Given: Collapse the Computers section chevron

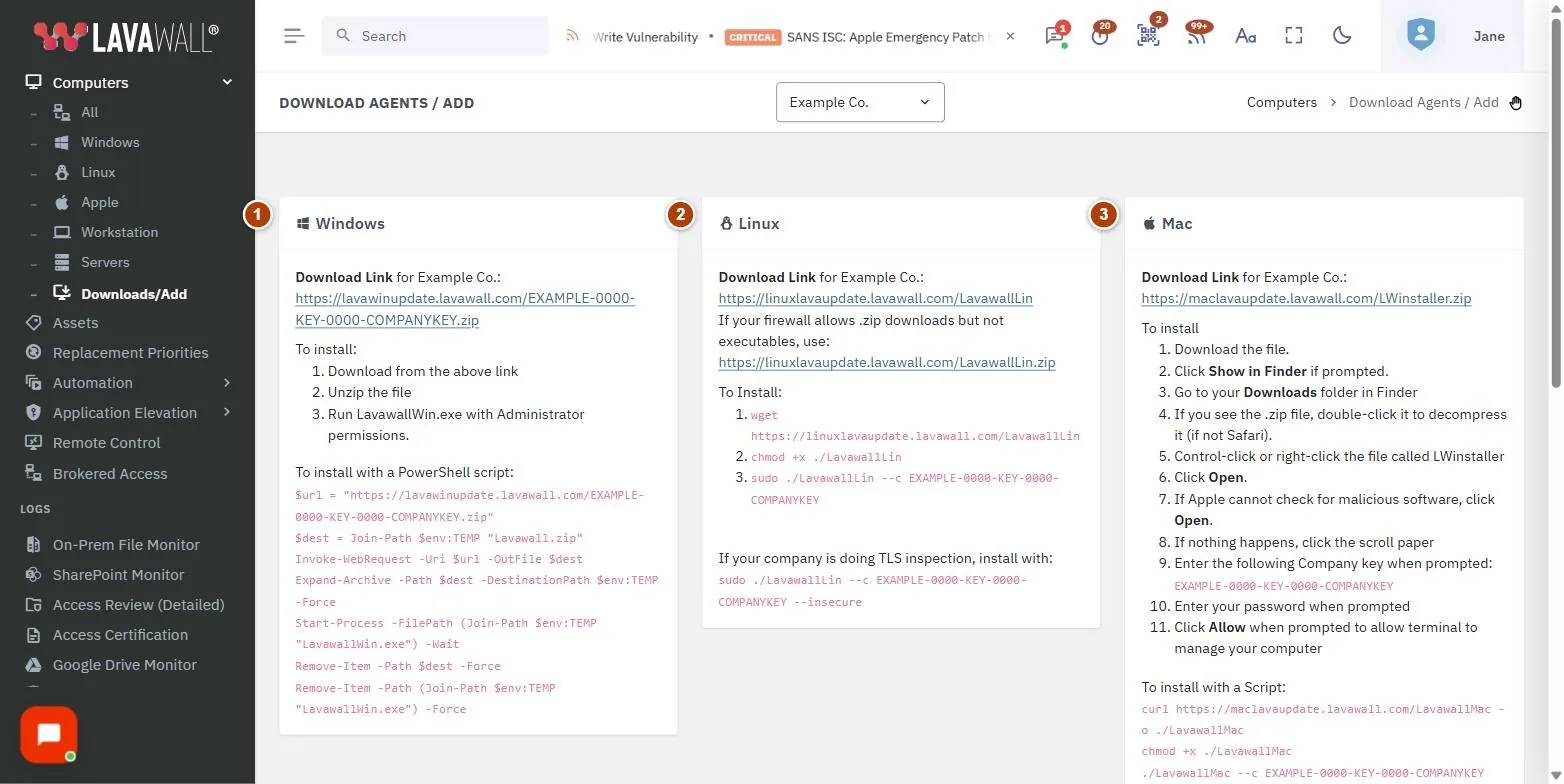Looking at the screenshot, I should click(227, 82).
